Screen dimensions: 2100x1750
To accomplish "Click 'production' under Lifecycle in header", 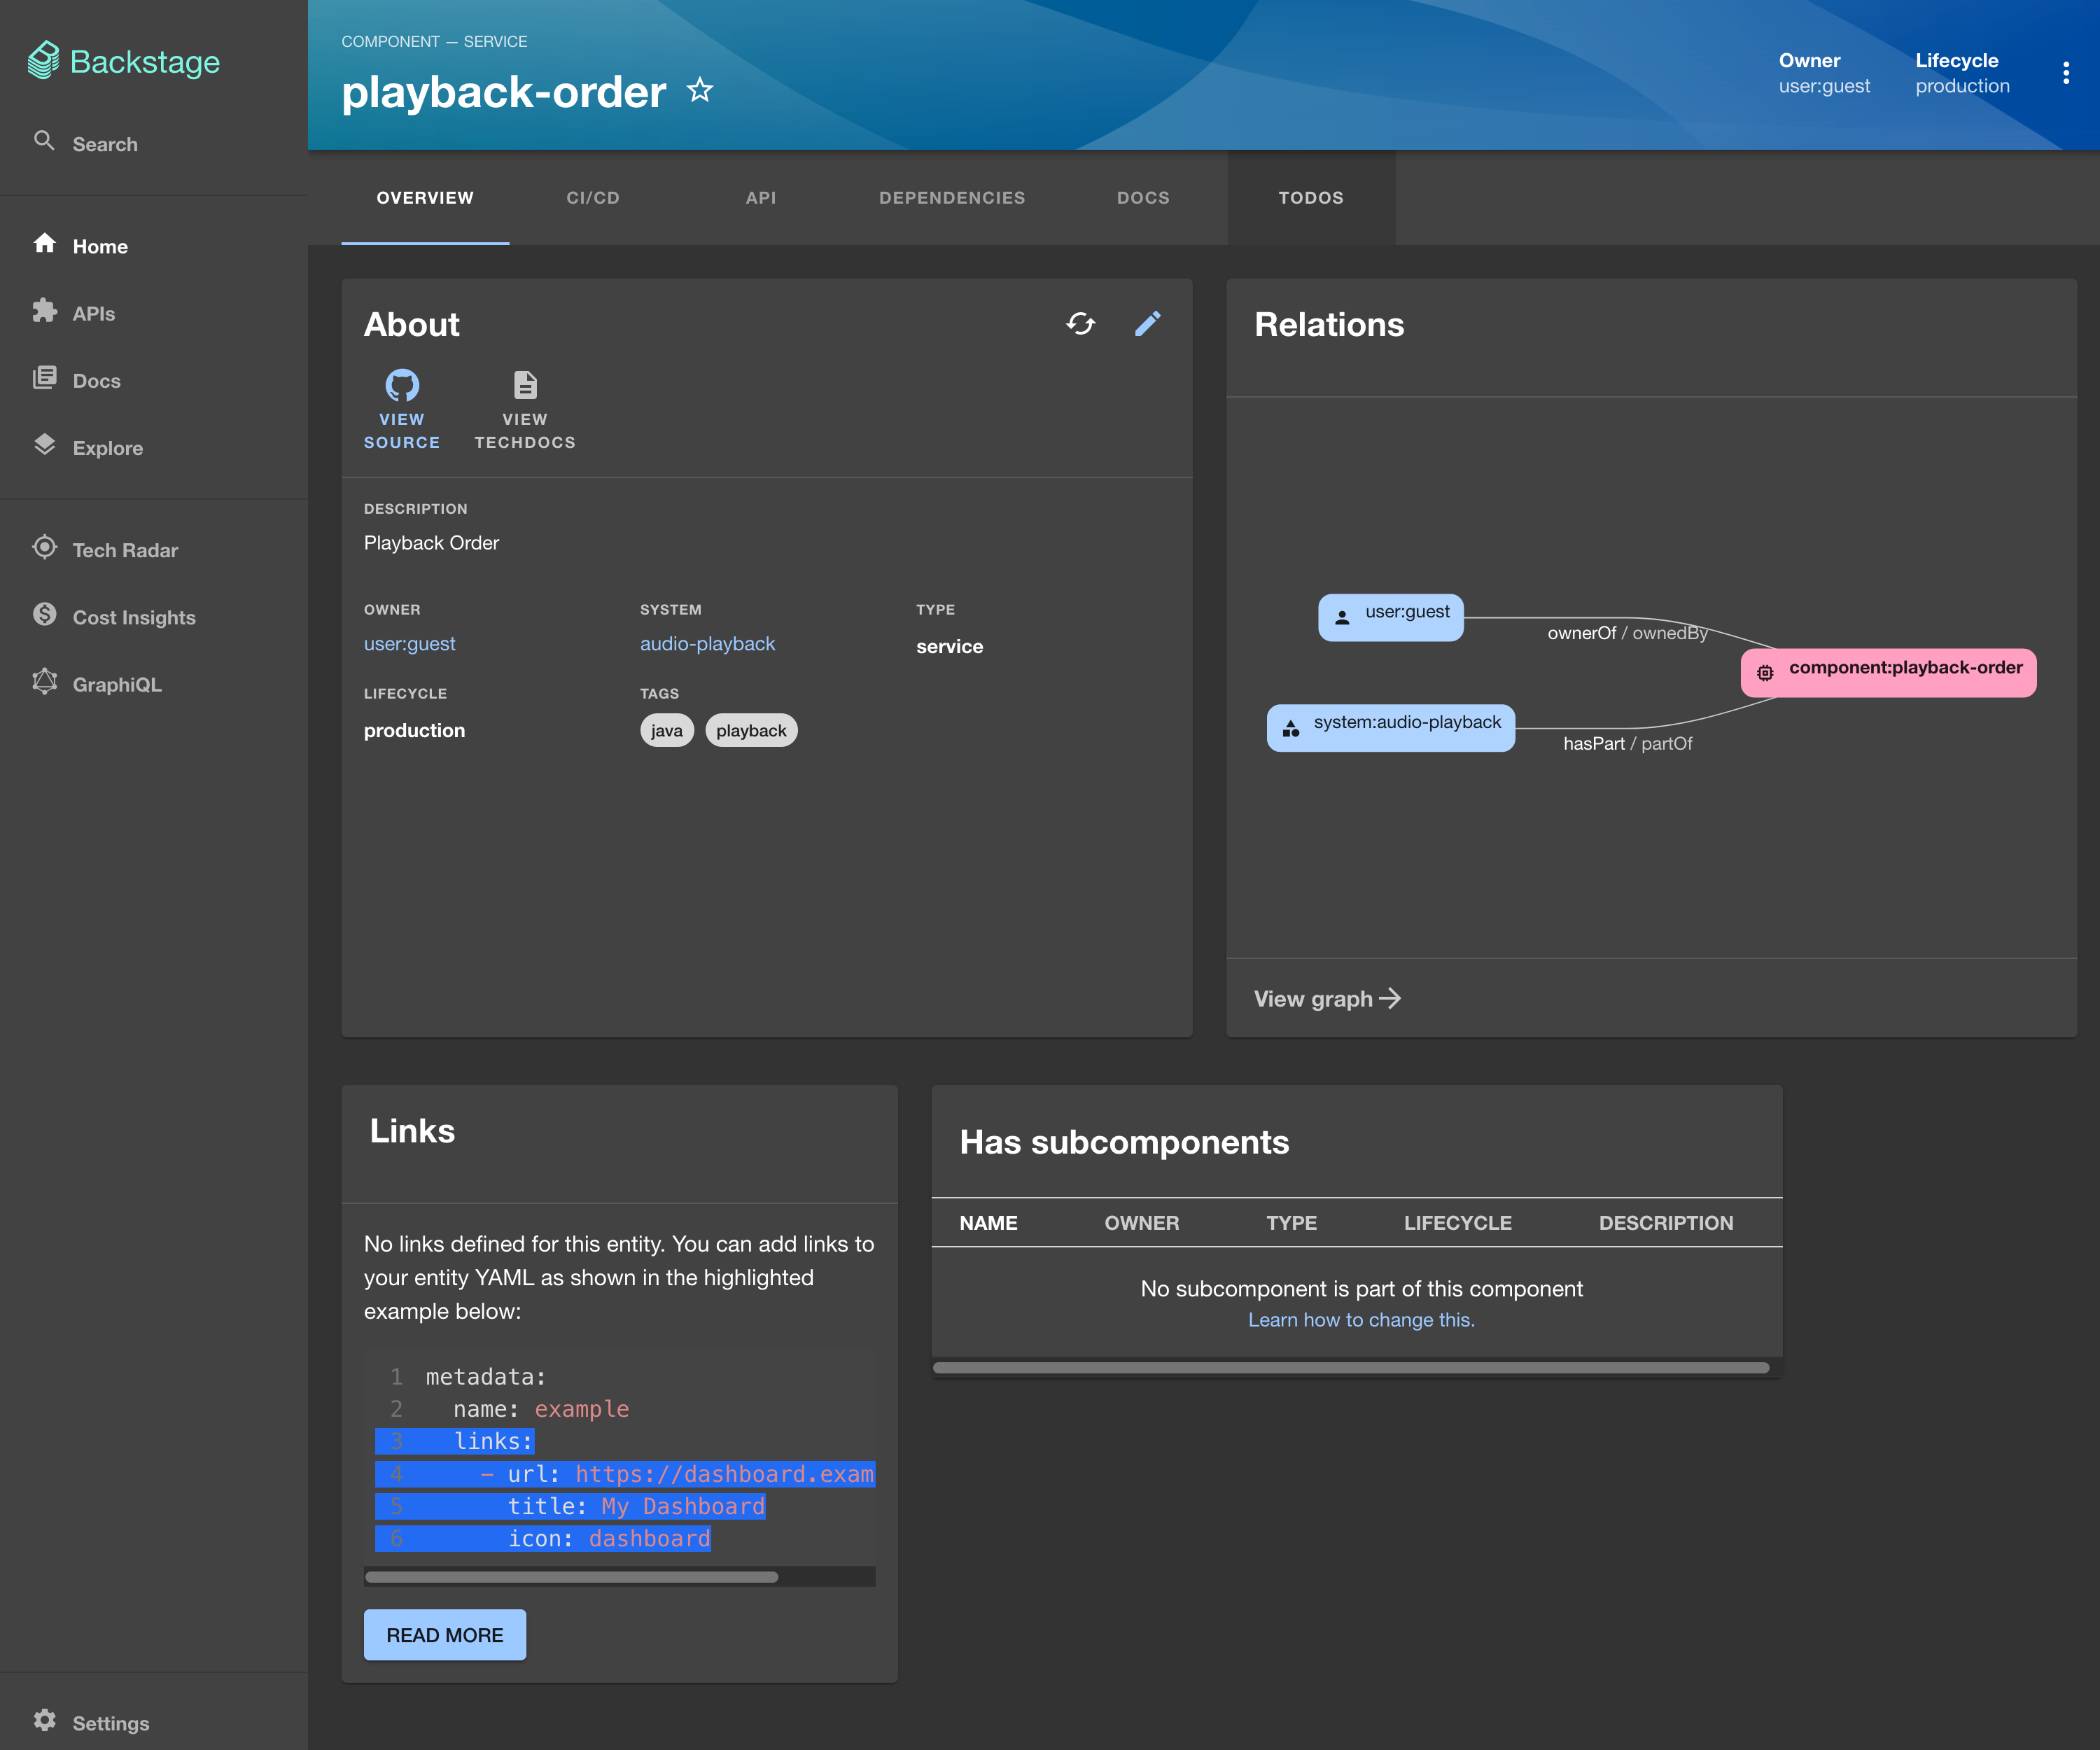I will pyautogui.click(x=1962, y=86).
